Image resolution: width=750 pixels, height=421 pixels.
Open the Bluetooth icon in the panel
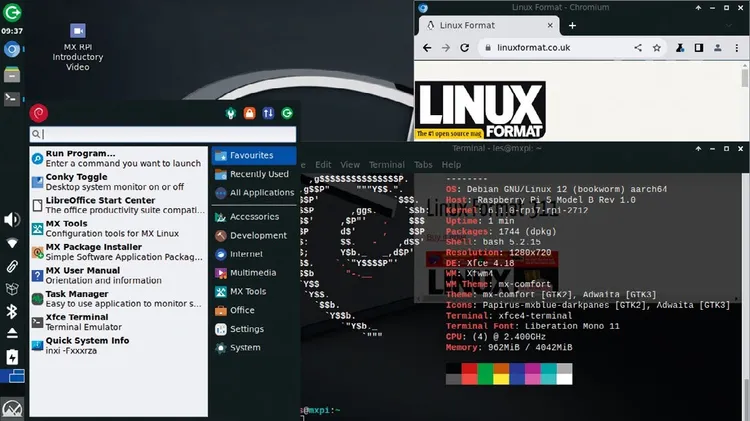(12, 311)
